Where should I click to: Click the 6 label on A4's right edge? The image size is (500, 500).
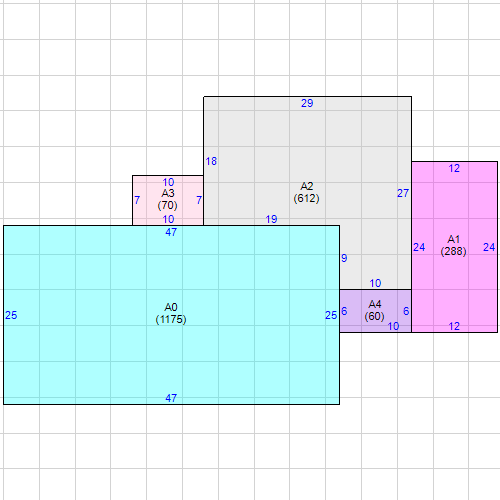tap(406, 311)
